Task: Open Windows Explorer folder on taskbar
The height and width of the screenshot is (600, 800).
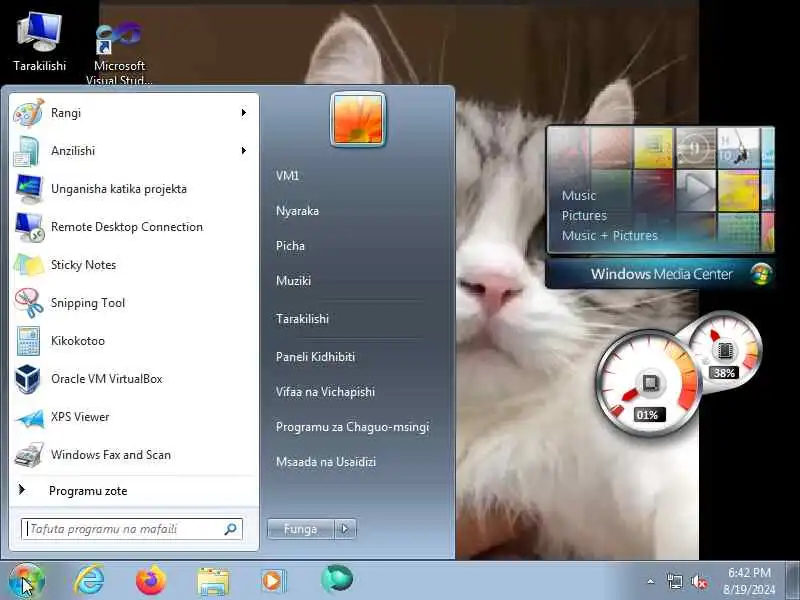Action: pos(213,581)
